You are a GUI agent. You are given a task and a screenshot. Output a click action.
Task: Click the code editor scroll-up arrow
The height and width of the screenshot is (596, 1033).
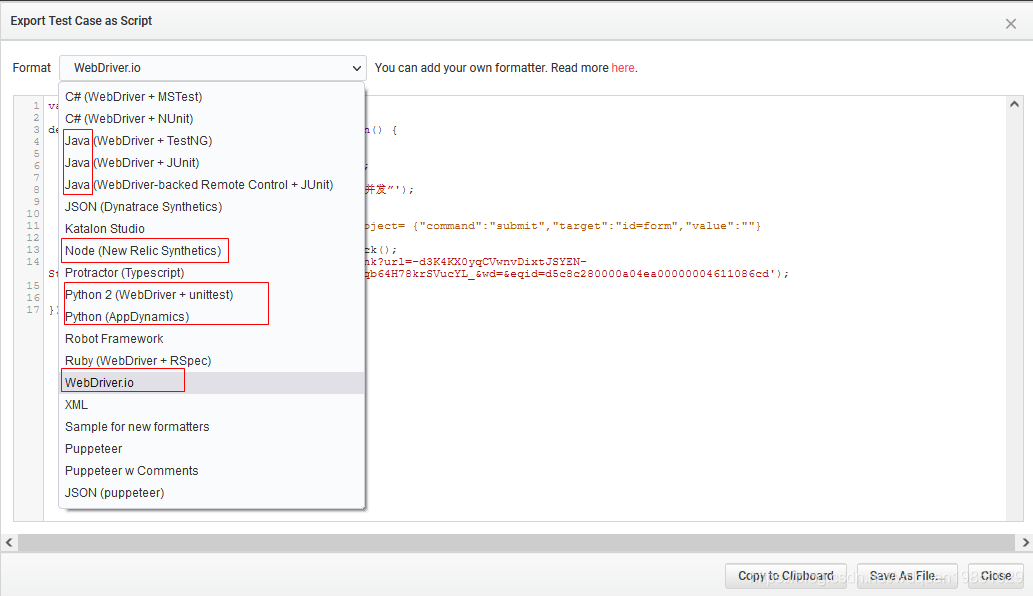coord(1015,104)
